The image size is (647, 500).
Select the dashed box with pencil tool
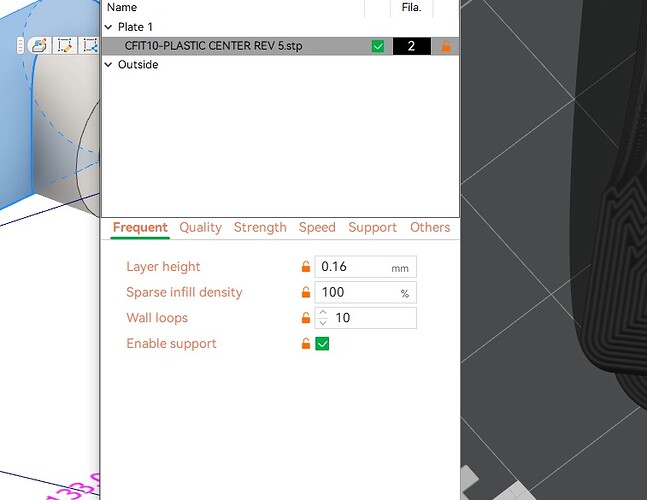[x=65, y=45]
